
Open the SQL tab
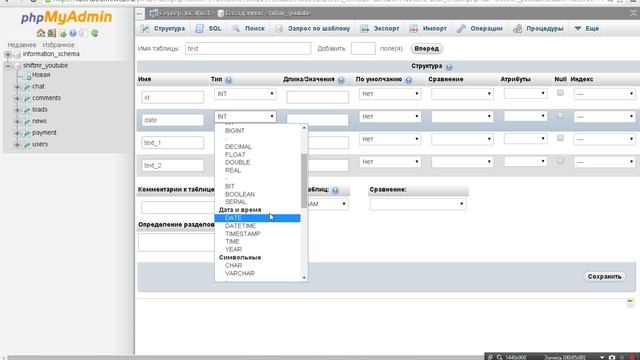(x=208, y=29)
